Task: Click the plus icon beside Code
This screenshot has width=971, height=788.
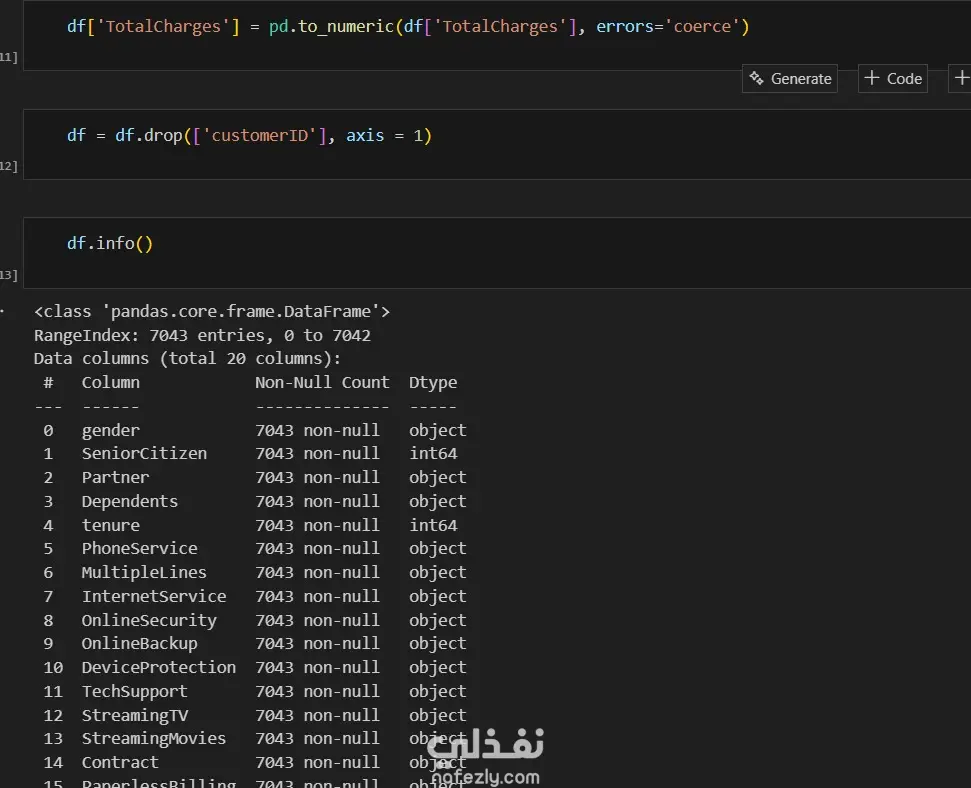Action: click(x=872, y=79)
